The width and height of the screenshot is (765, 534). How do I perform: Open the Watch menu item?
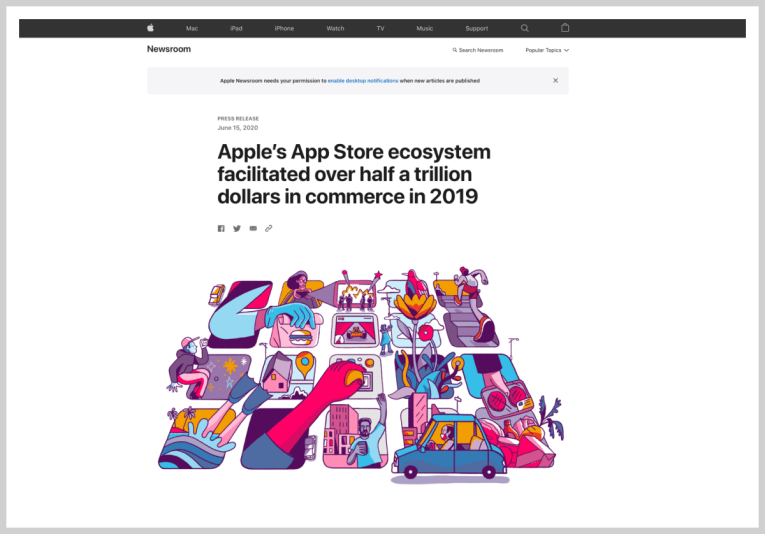pos(335,28)
